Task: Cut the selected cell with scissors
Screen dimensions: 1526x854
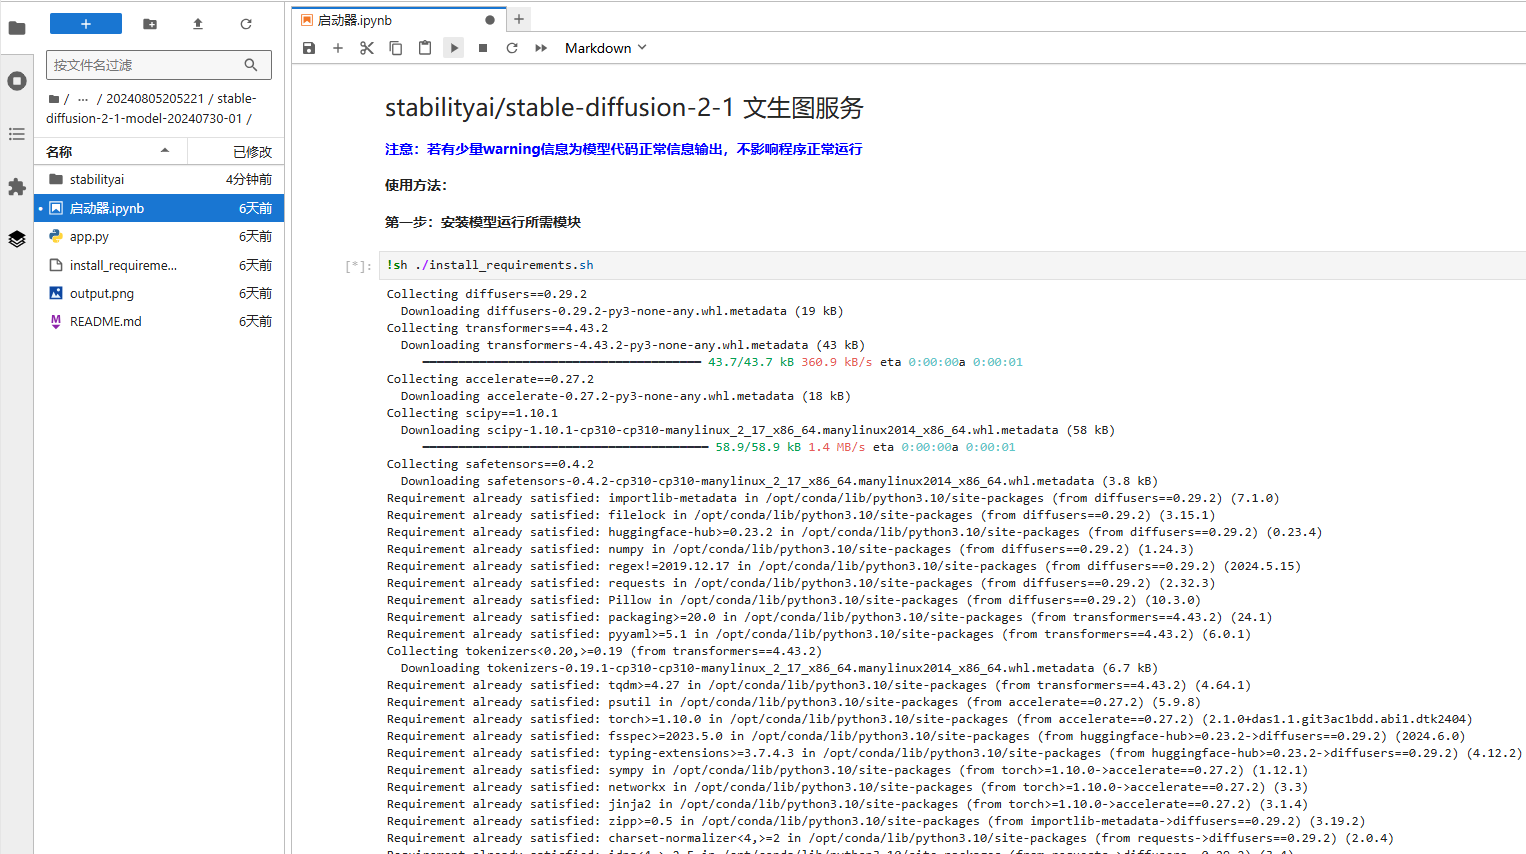Action: (x=367, y=48)
